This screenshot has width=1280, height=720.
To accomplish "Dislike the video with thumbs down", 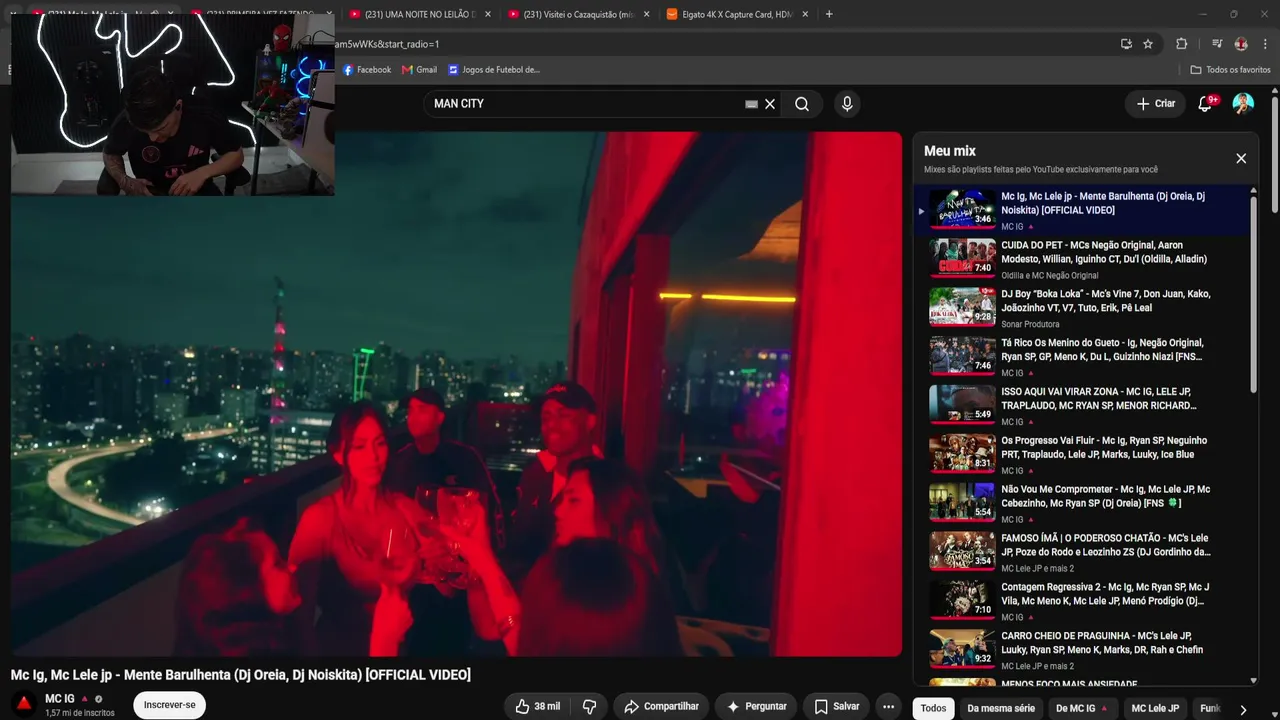I will click(x=589, y=706).
